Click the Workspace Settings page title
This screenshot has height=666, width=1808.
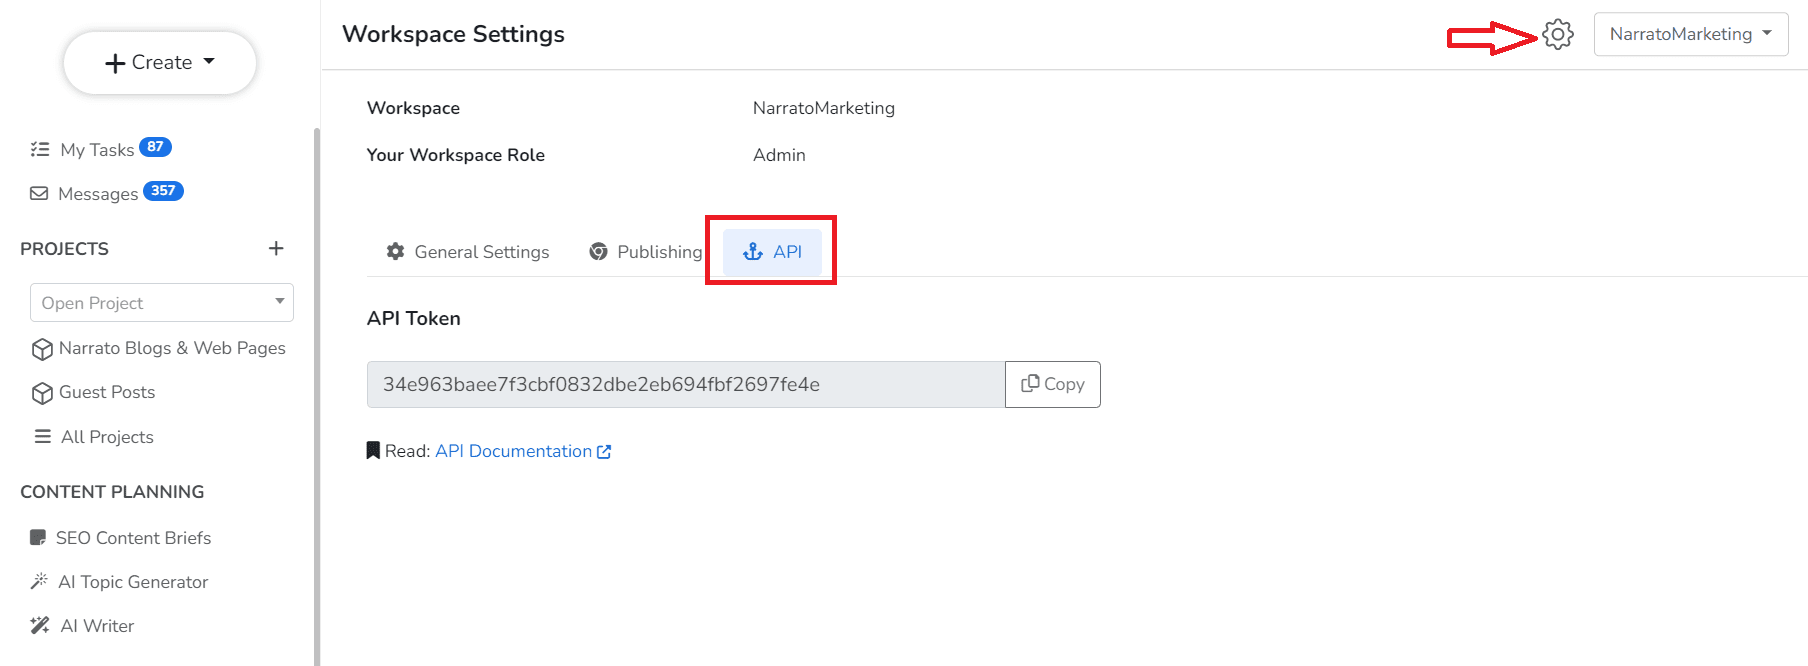pyautogui.click(x=453, y=34)
